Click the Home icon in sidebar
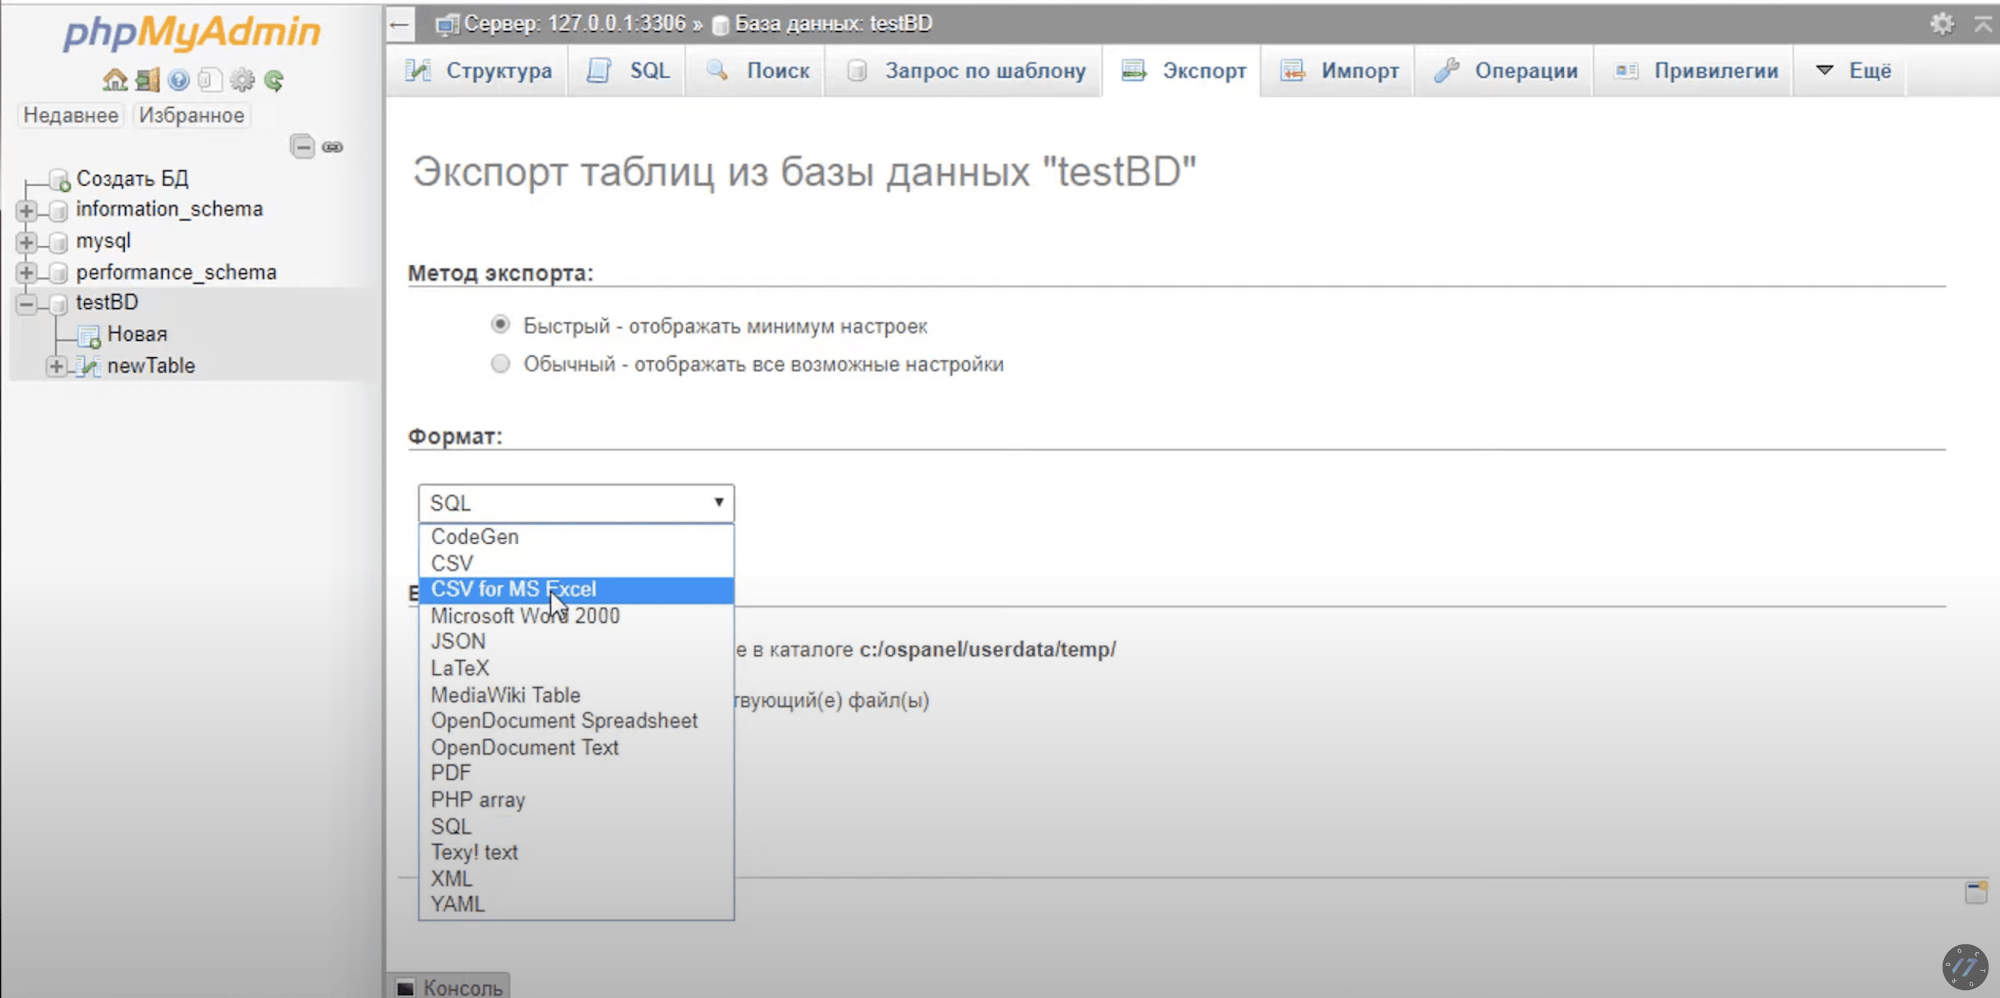Image resolution: width=2000 pixels, height=998 pixels. [115, 80]
